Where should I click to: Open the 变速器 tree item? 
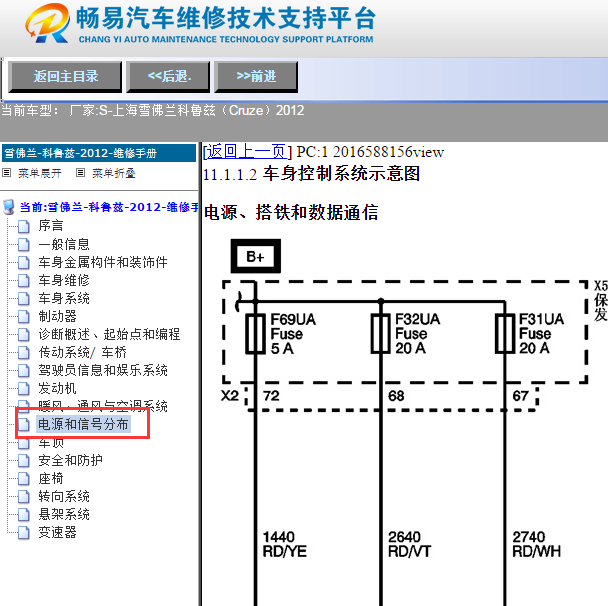coord(57,532)
